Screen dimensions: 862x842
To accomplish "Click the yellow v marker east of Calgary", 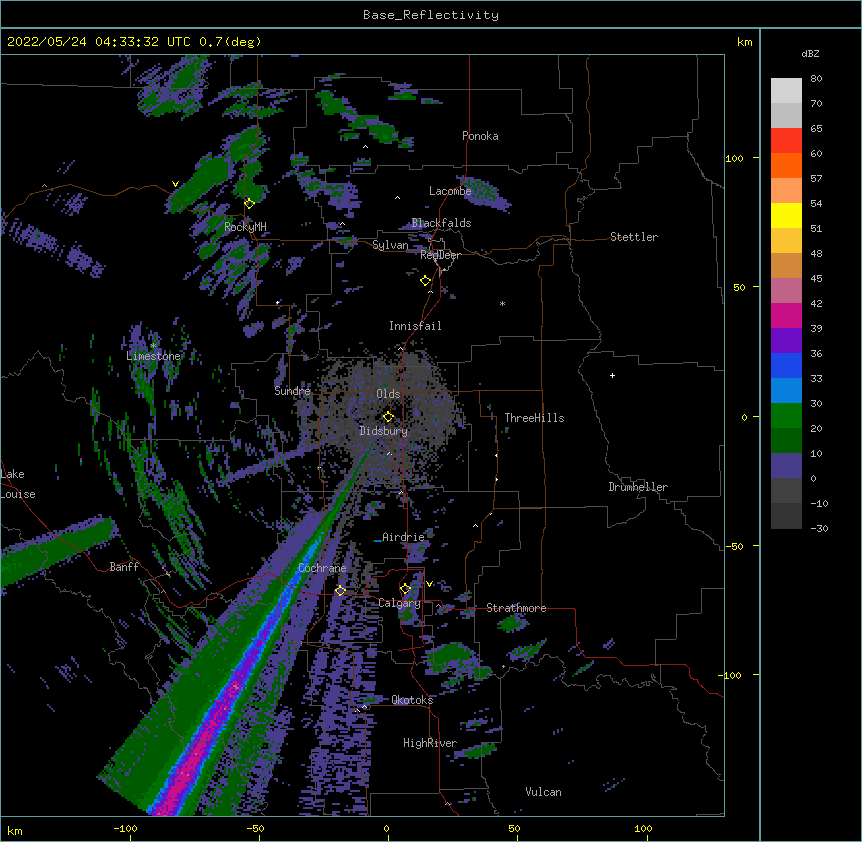I will 429,584.
